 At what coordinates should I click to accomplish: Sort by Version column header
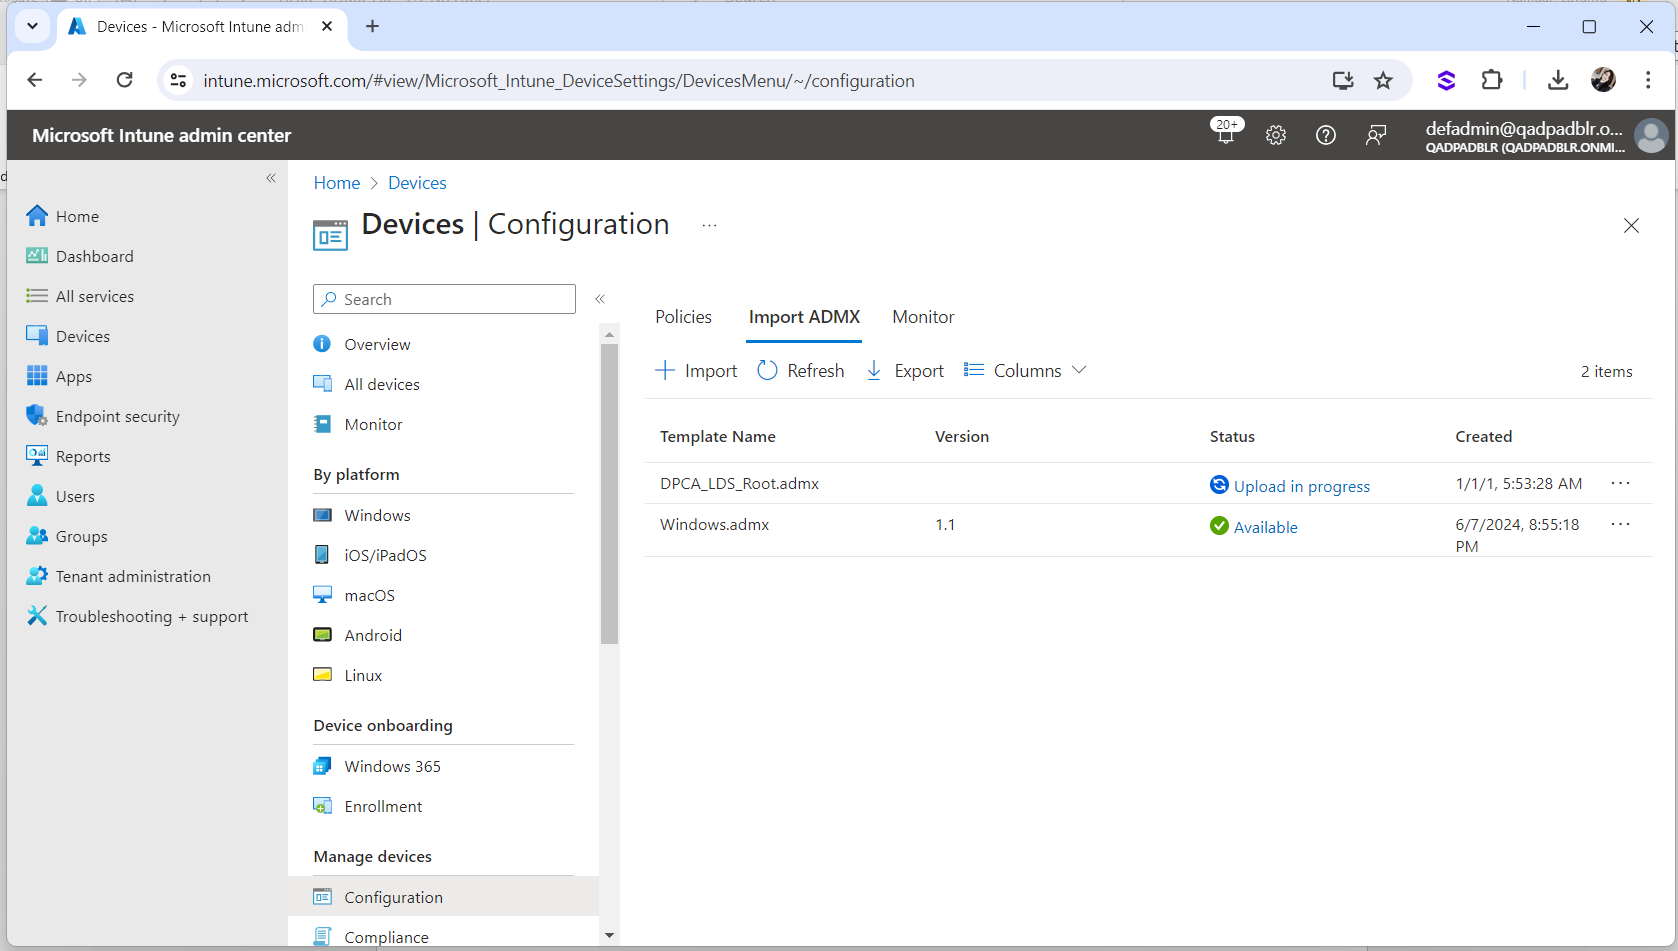pyautogui.click(x=962, y=437)
